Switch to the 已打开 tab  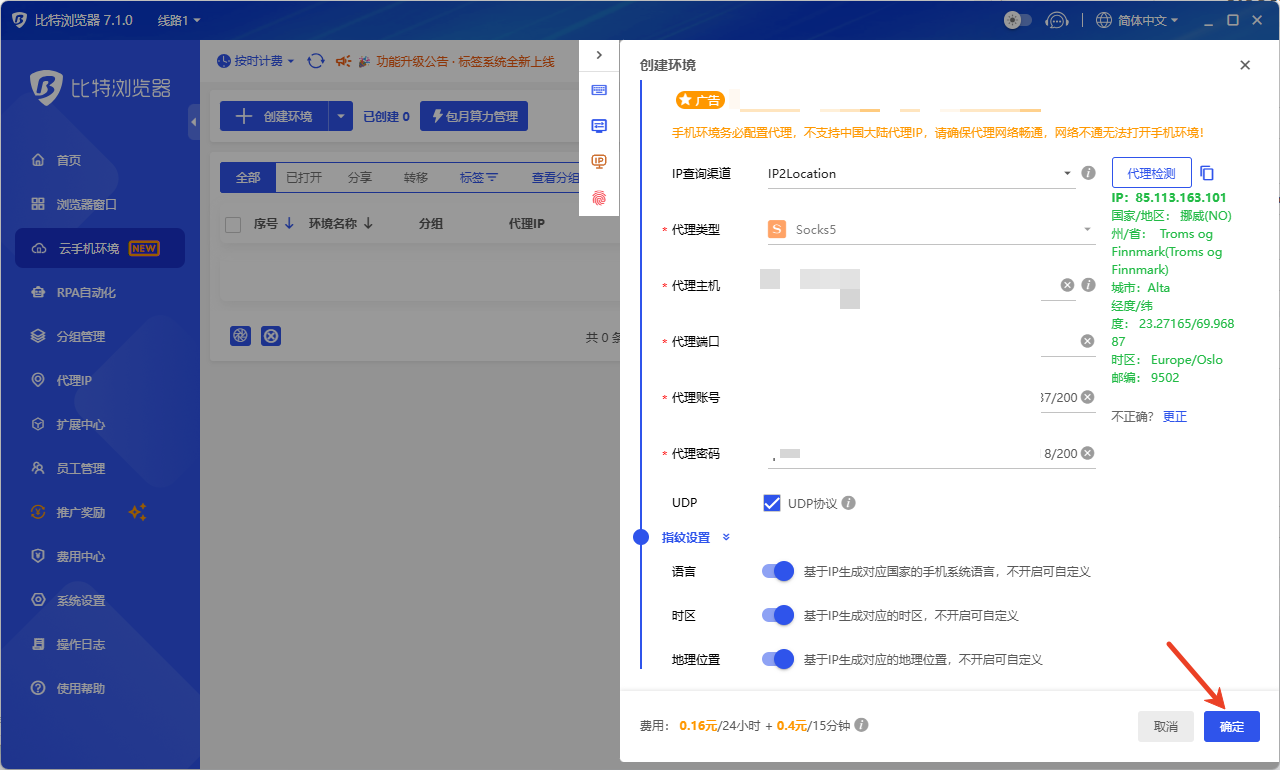coord(304,177)
